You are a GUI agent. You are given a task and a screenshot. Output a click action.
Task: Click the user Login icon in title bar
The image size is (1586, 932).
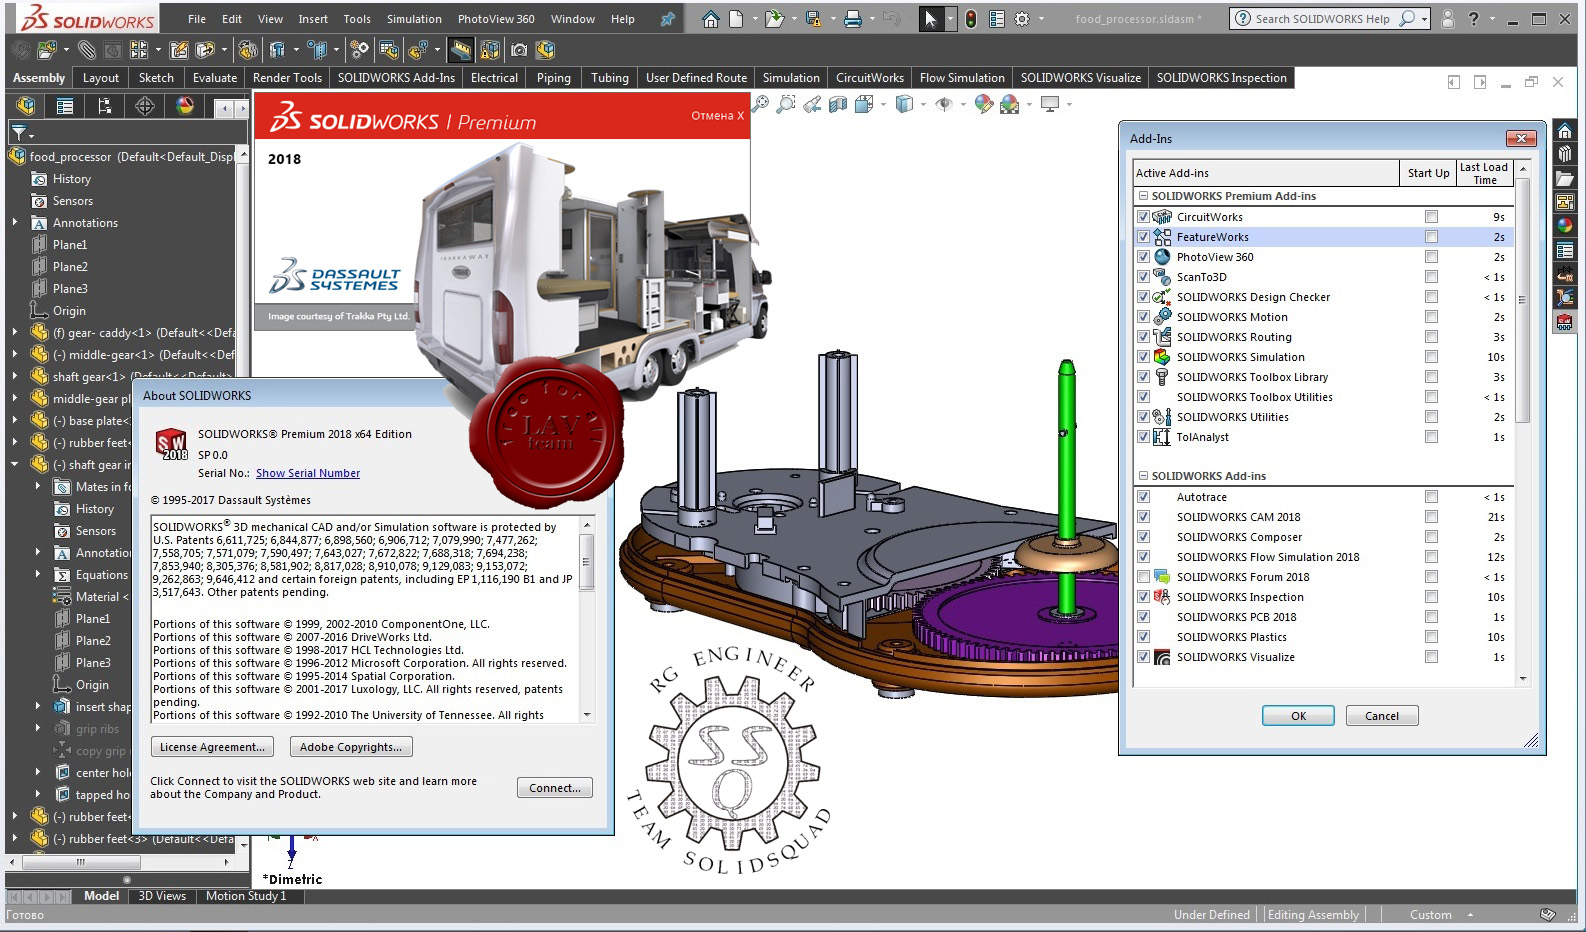click(x=1448, y=18)
